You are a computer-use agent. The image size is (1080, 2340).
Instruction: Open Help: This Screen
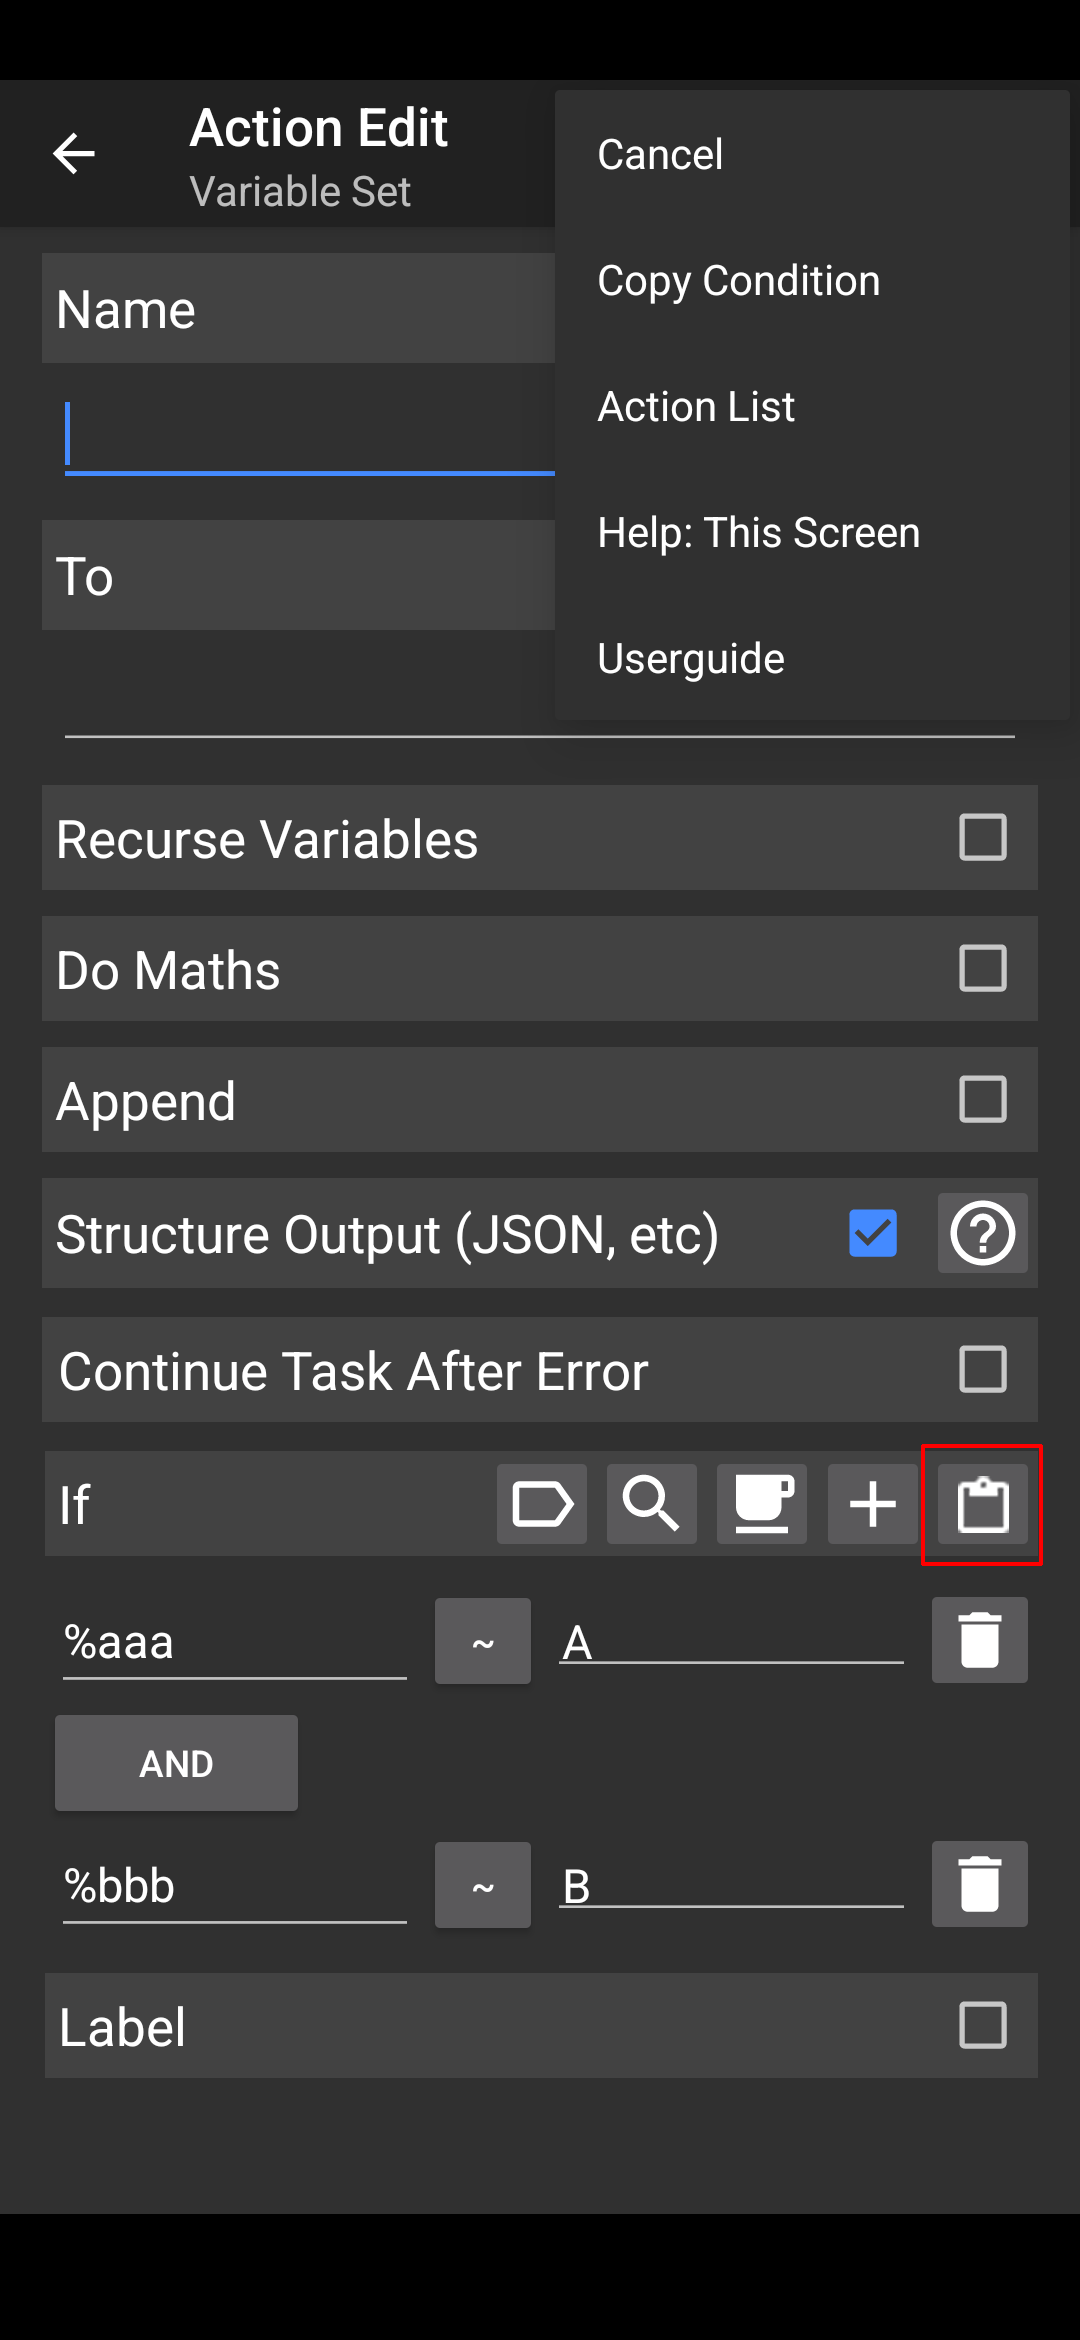point(758,533)
